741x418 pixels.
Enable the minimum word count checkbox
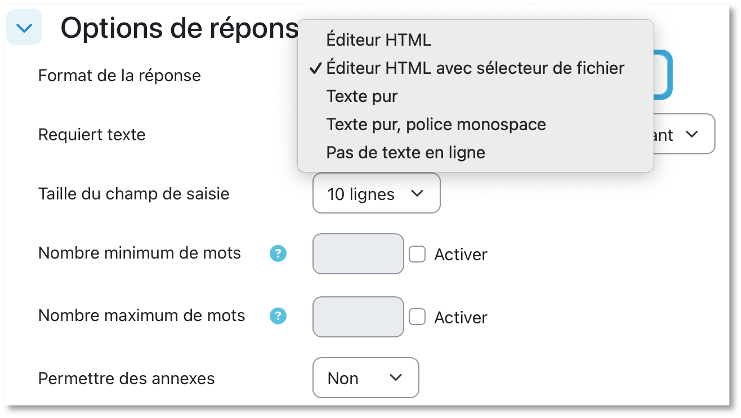click(x=418, y=254)
